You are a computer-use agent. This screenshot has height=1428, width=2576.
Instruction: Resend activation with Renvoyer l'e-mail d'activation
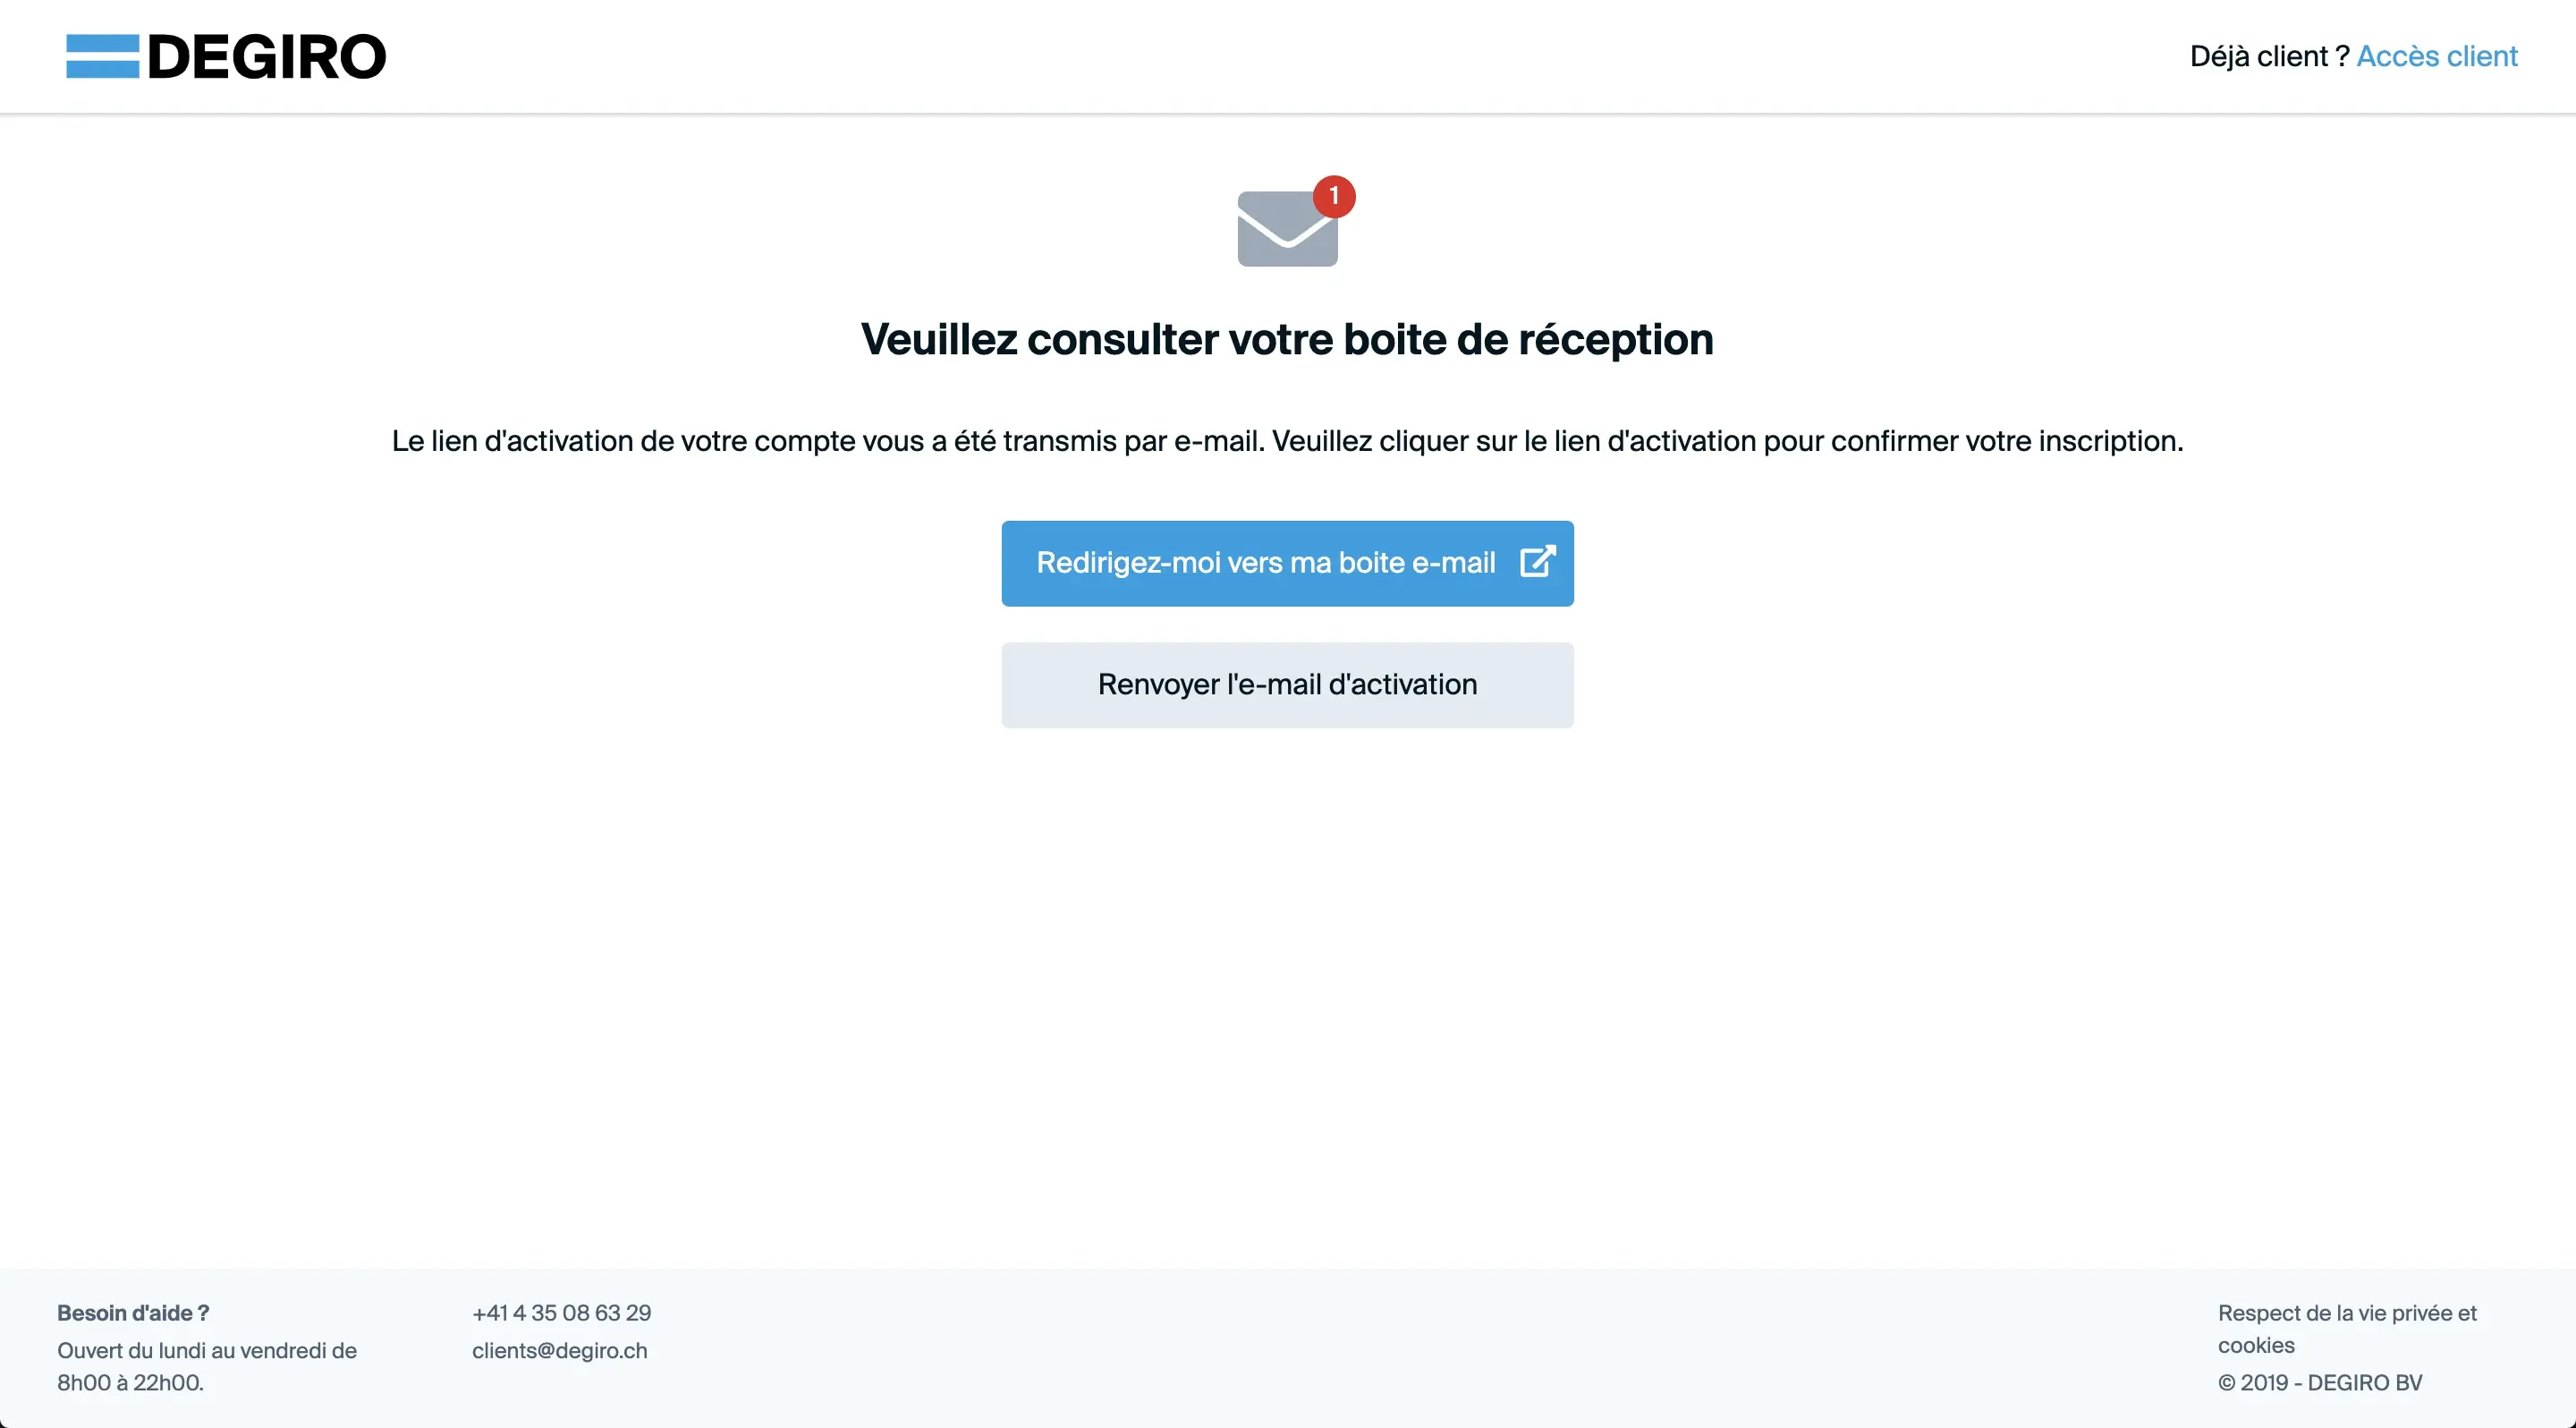[1287, 685]
